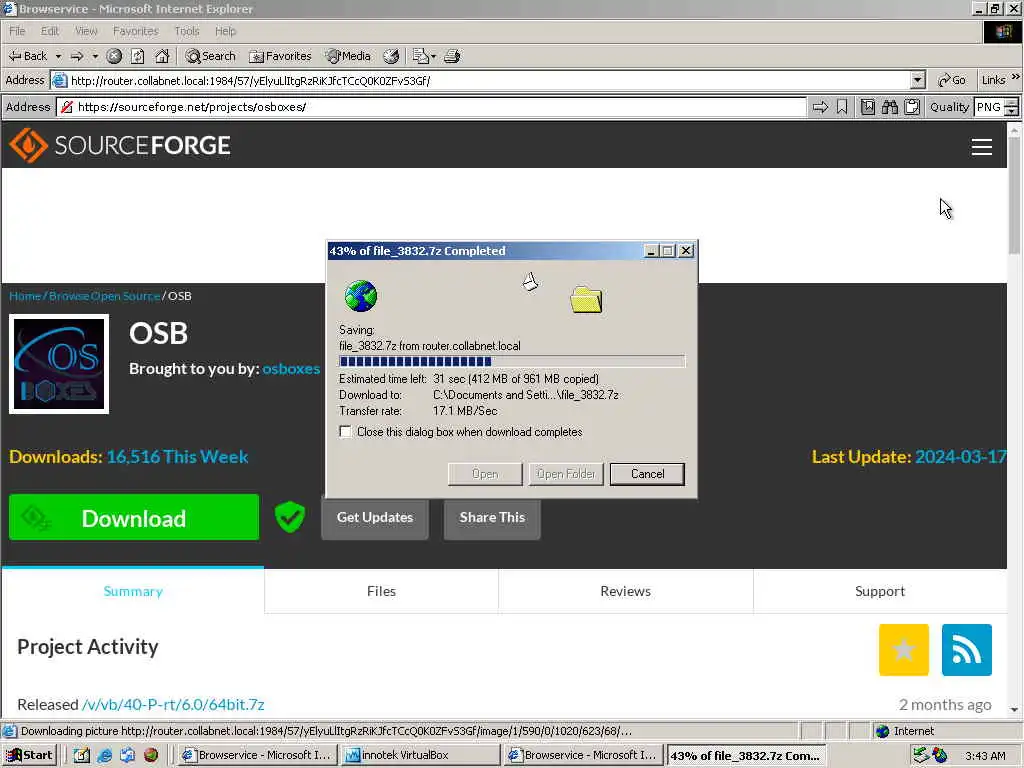Switch to the Reviews tab
This screenshot has width=1024, height=768.
click(x=625, y=591)
